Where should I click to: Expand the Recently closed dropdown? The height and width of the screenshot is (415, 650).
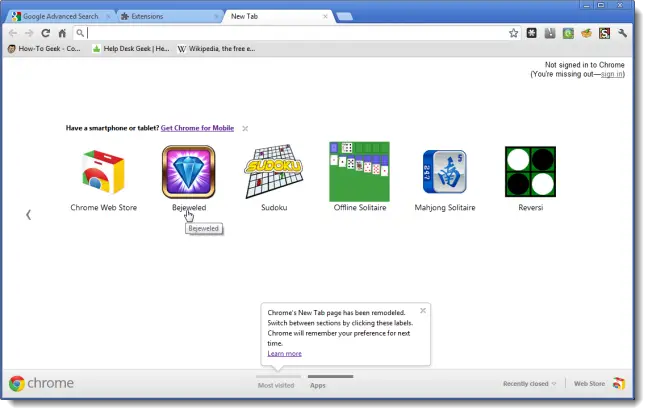529,384
